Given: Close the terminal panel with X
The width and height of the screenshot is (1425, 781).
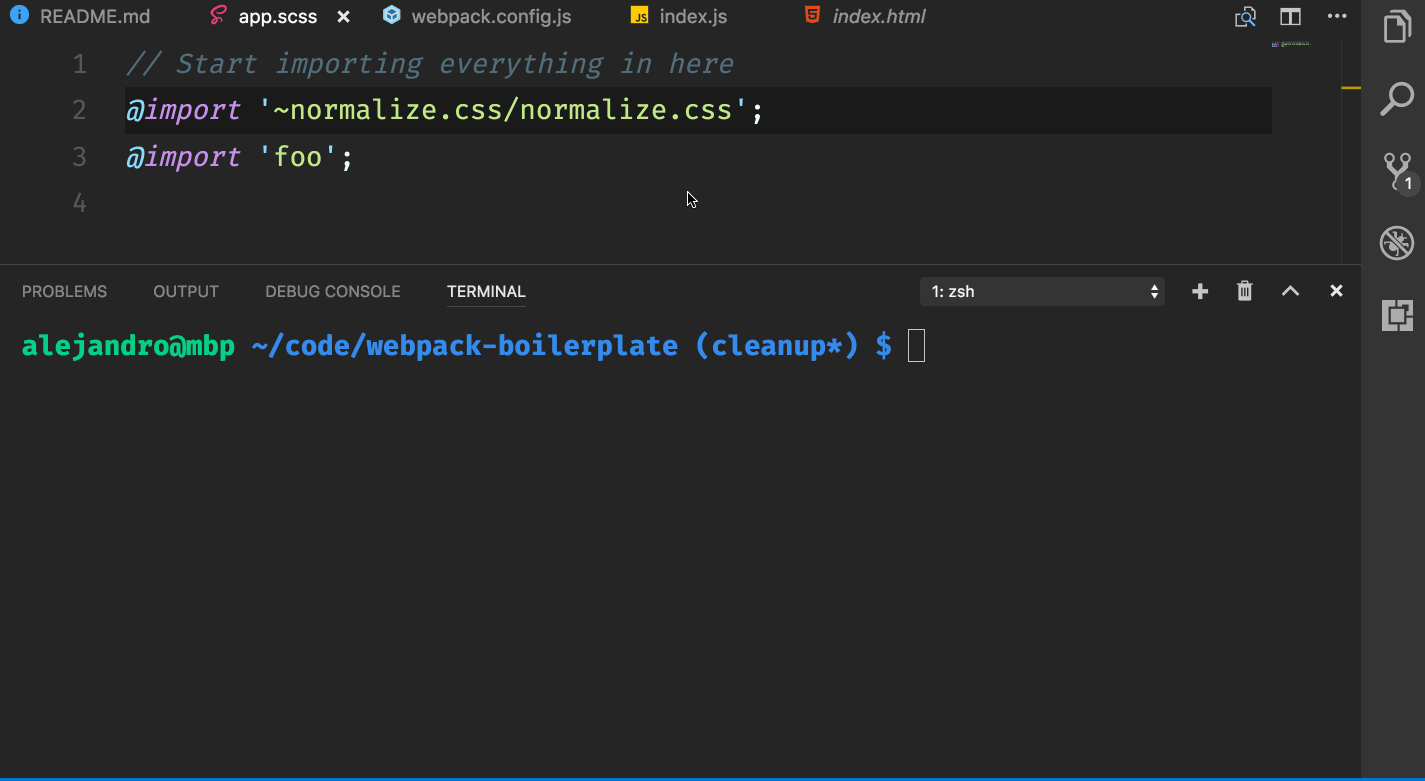Looking at the screenshot, I should point(1336,291).
